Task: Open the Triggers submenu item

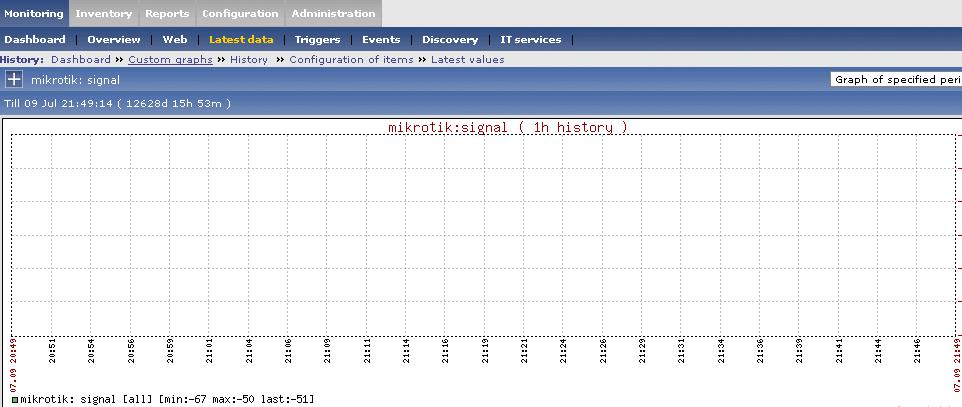Action: click(x=317, y=39)
